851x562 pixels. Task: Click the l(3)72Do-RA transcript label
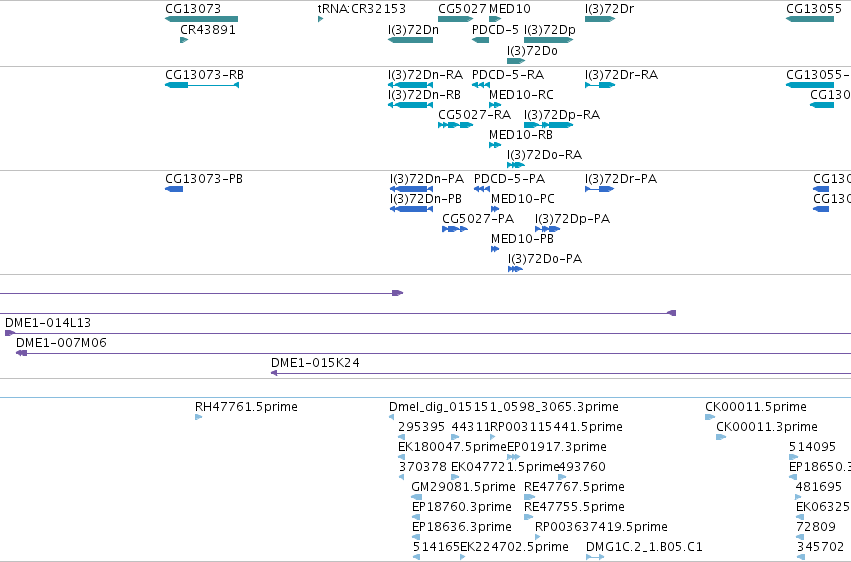(x=544, y=155)
